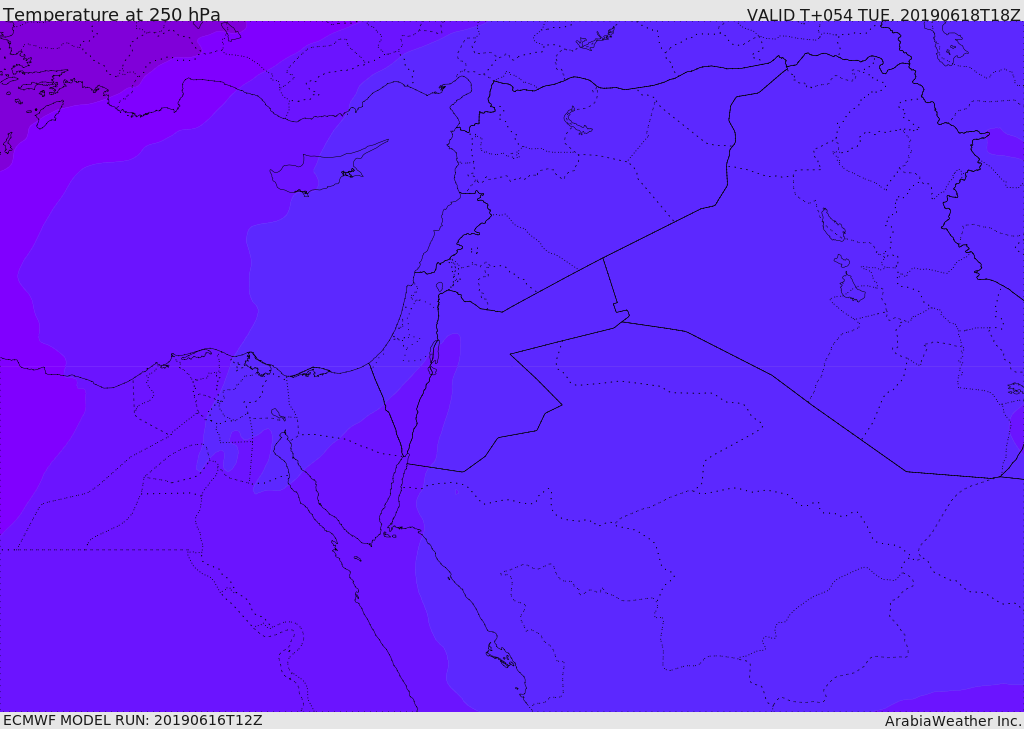Click the 'Temperature at 250 hPa' title
Screen dimensions: 1024x729
click(x=112, y=14)
